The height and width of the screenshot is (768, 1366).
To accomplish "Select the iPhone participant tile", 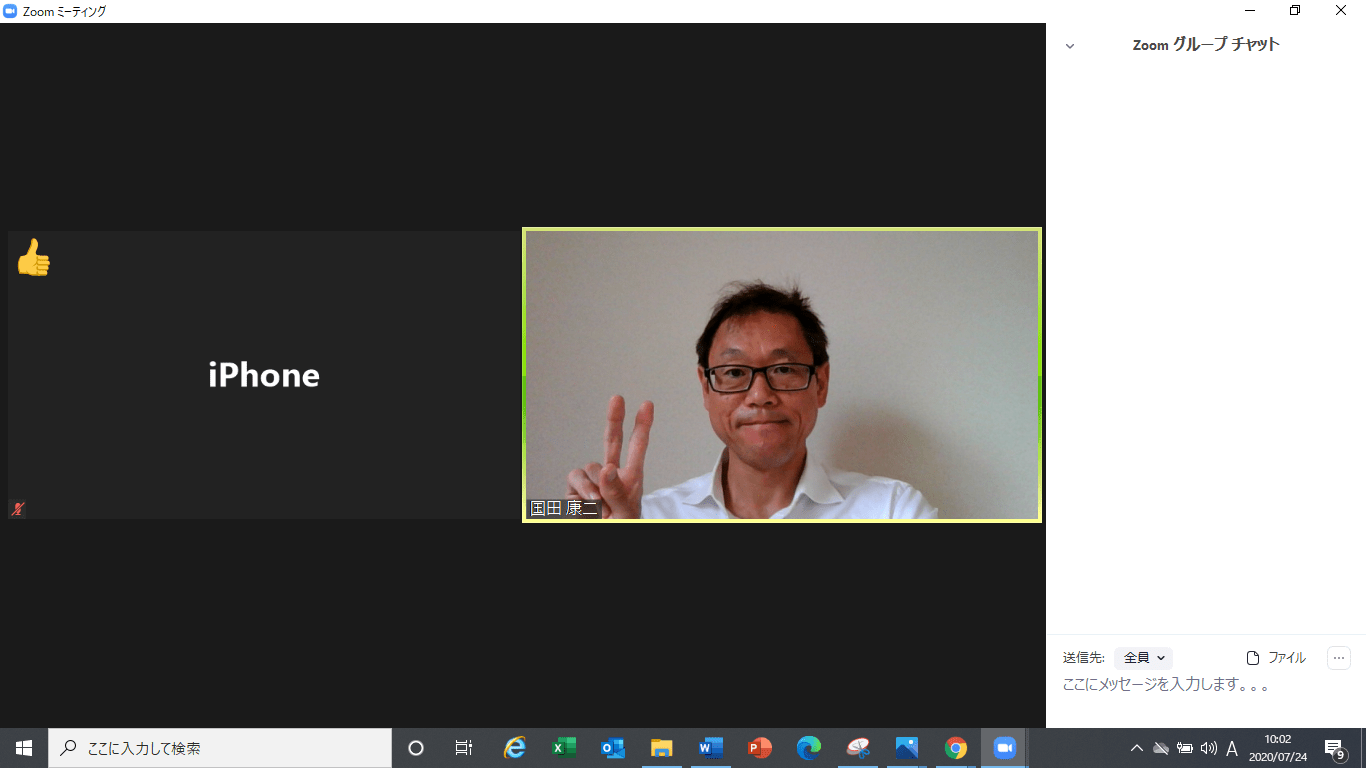I will tap(264, 375).
